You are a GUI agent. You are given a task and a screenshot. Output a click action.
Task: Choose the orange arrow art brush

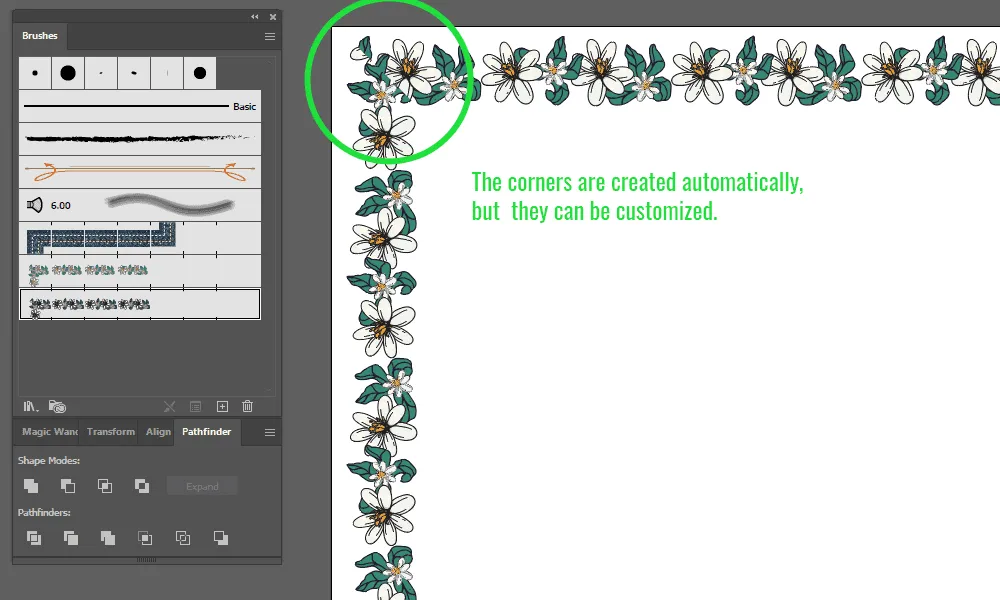click(x=140, y=172)
